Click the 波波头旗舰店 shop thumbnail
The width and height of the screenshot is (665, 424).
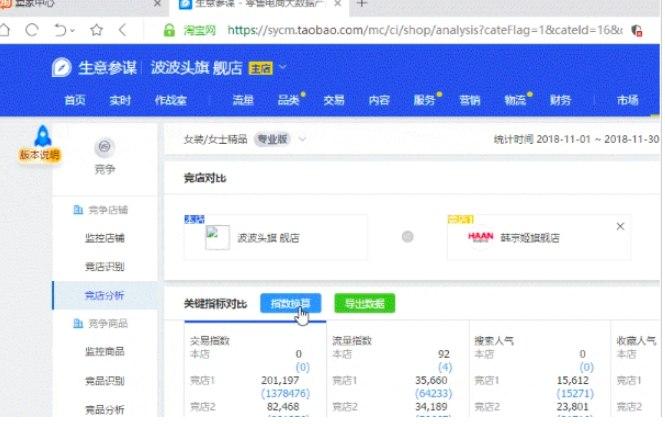point(217,237)
